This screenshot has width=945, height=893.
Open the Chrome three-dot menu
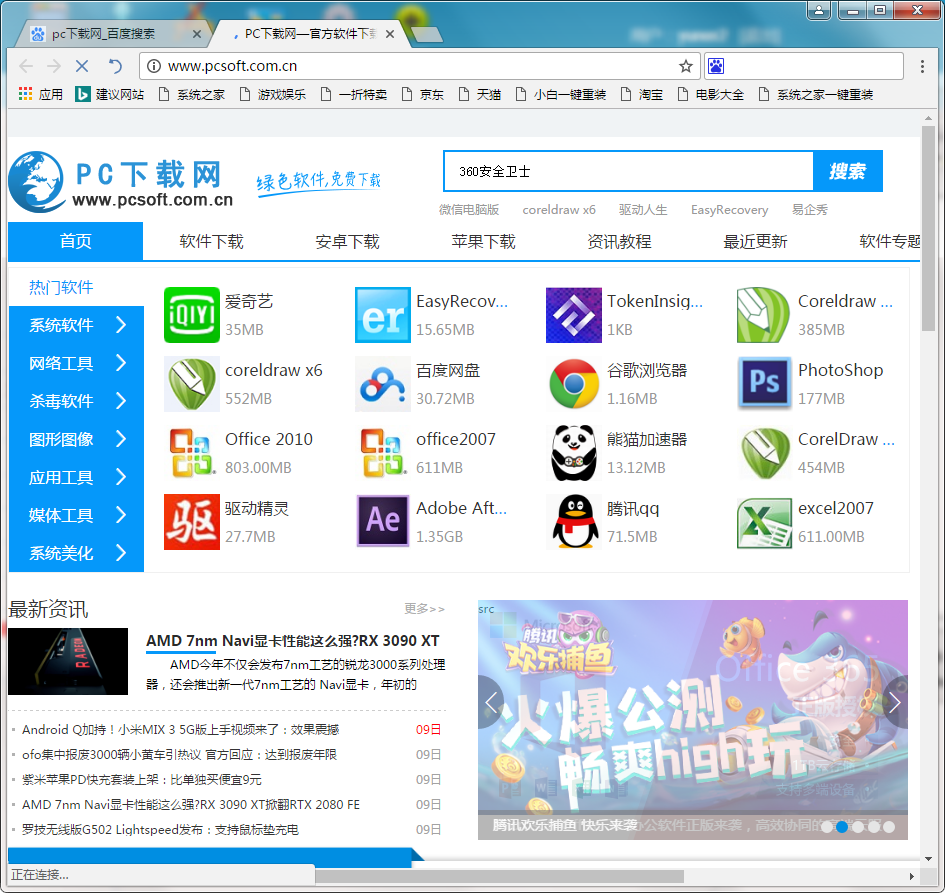(x=922, y=66)
